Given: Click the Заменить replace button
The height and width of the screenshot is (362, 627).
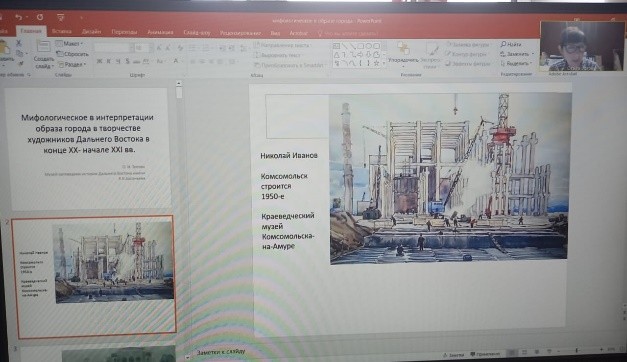Looking at the screenshot, I should tap(517, 54).
